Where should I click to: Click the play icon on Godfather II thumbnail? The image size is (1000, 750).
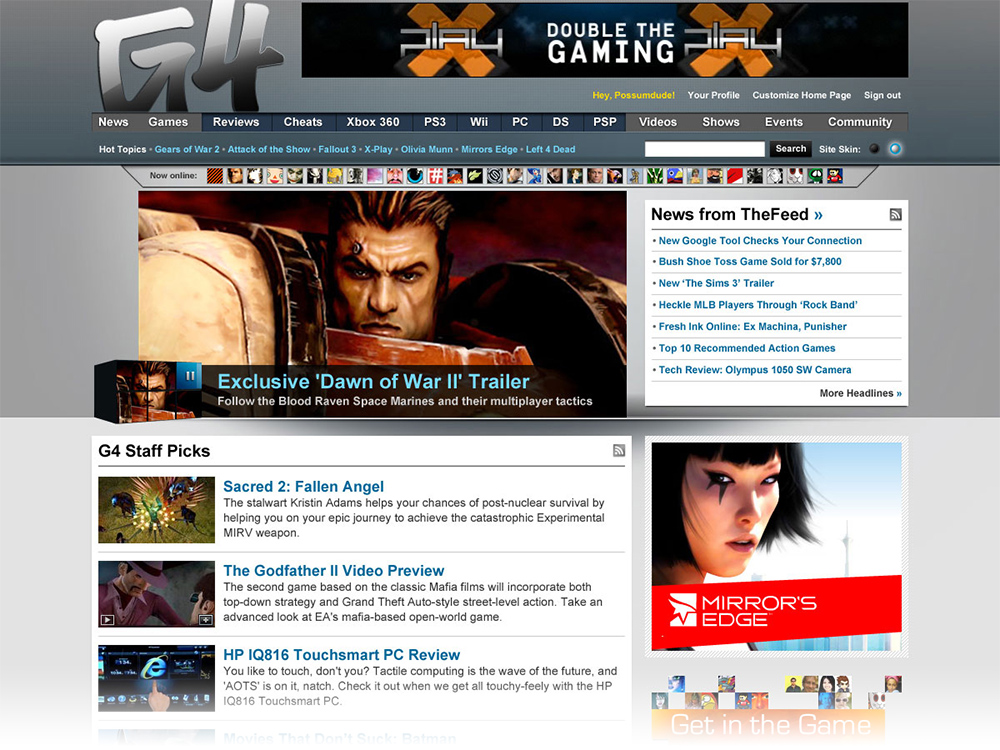[107, 619]
